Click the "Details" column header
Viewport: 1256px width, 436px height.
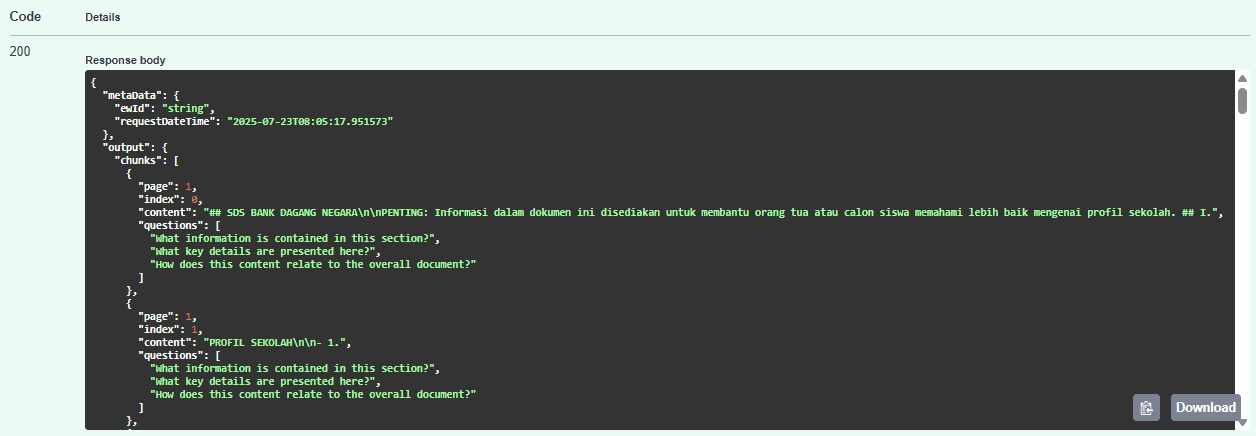point(103,18)
